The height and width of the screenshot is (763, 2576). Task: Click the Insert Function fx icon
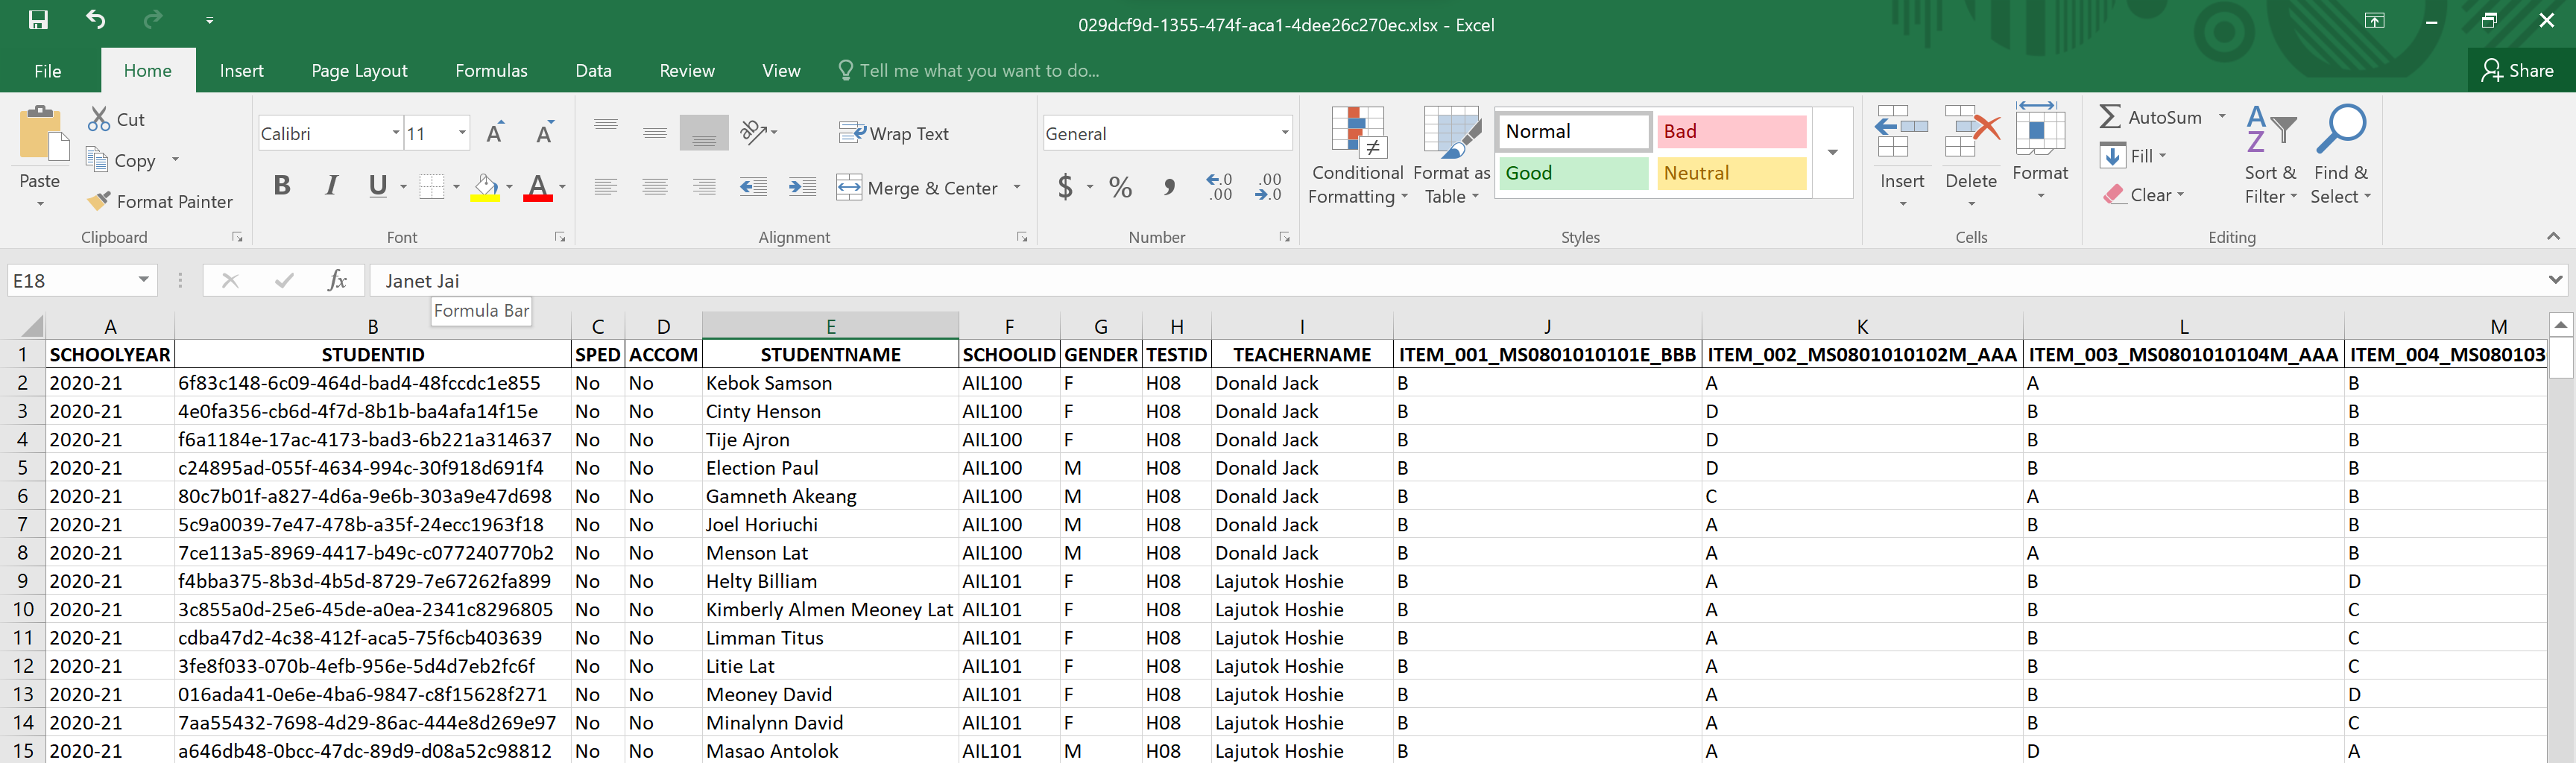[337, 281]
